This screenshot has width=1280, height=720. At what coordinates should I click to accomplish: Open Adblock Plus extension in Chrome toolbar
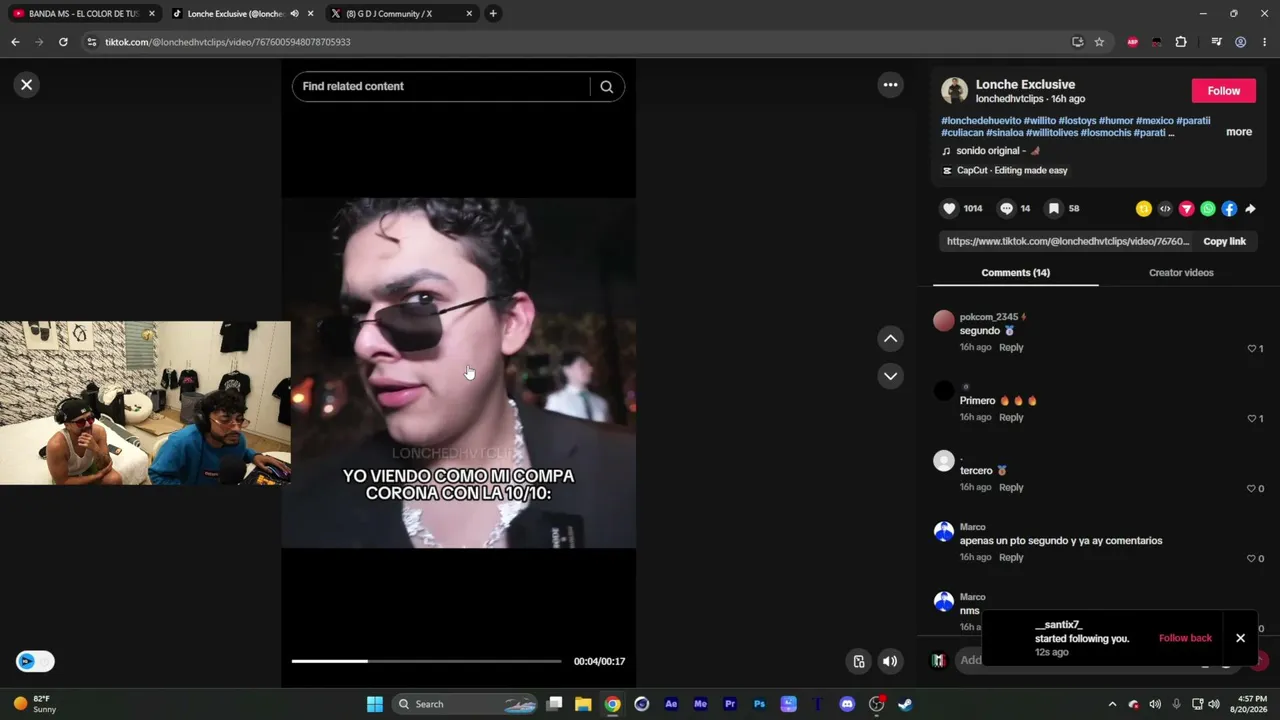click(x=1132, y=42)
